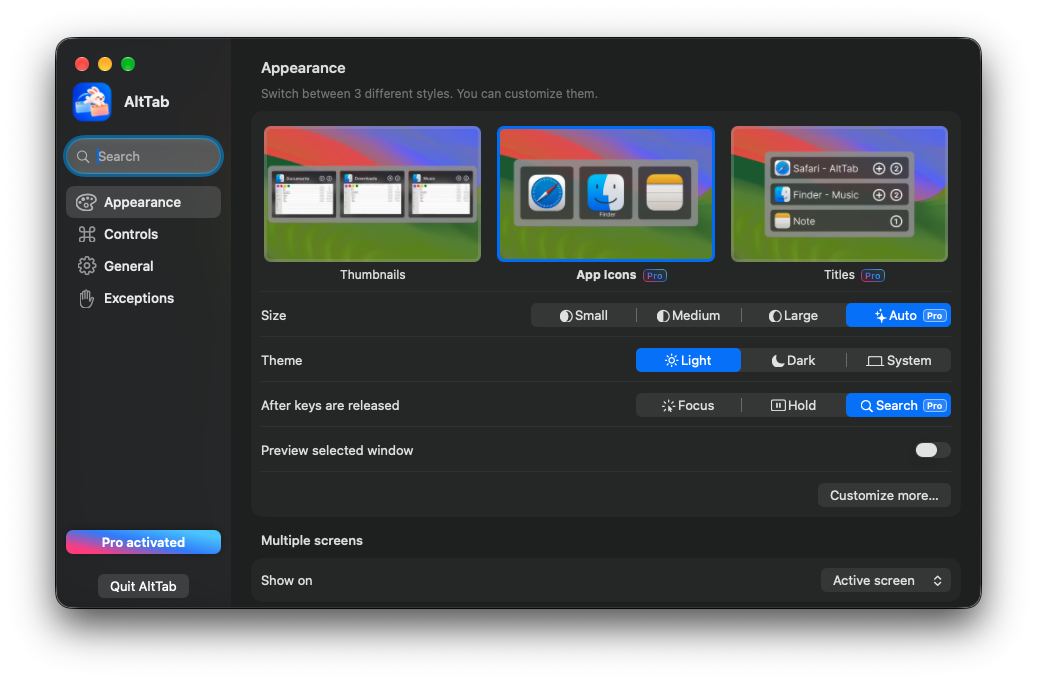
Task: Select the Thumbnails style preview
Action: coord(372,194)
